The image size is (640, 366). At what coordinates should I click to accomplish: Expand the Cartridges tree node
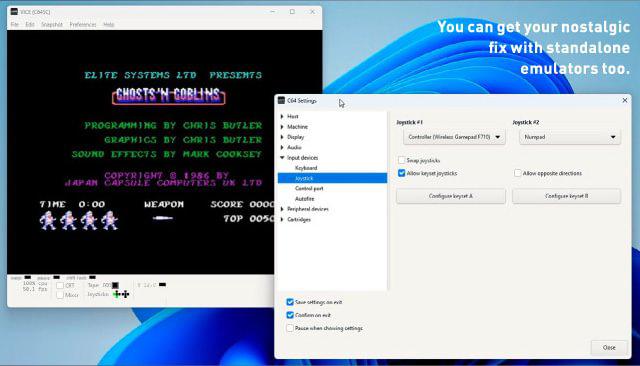(x=282, y=220)
